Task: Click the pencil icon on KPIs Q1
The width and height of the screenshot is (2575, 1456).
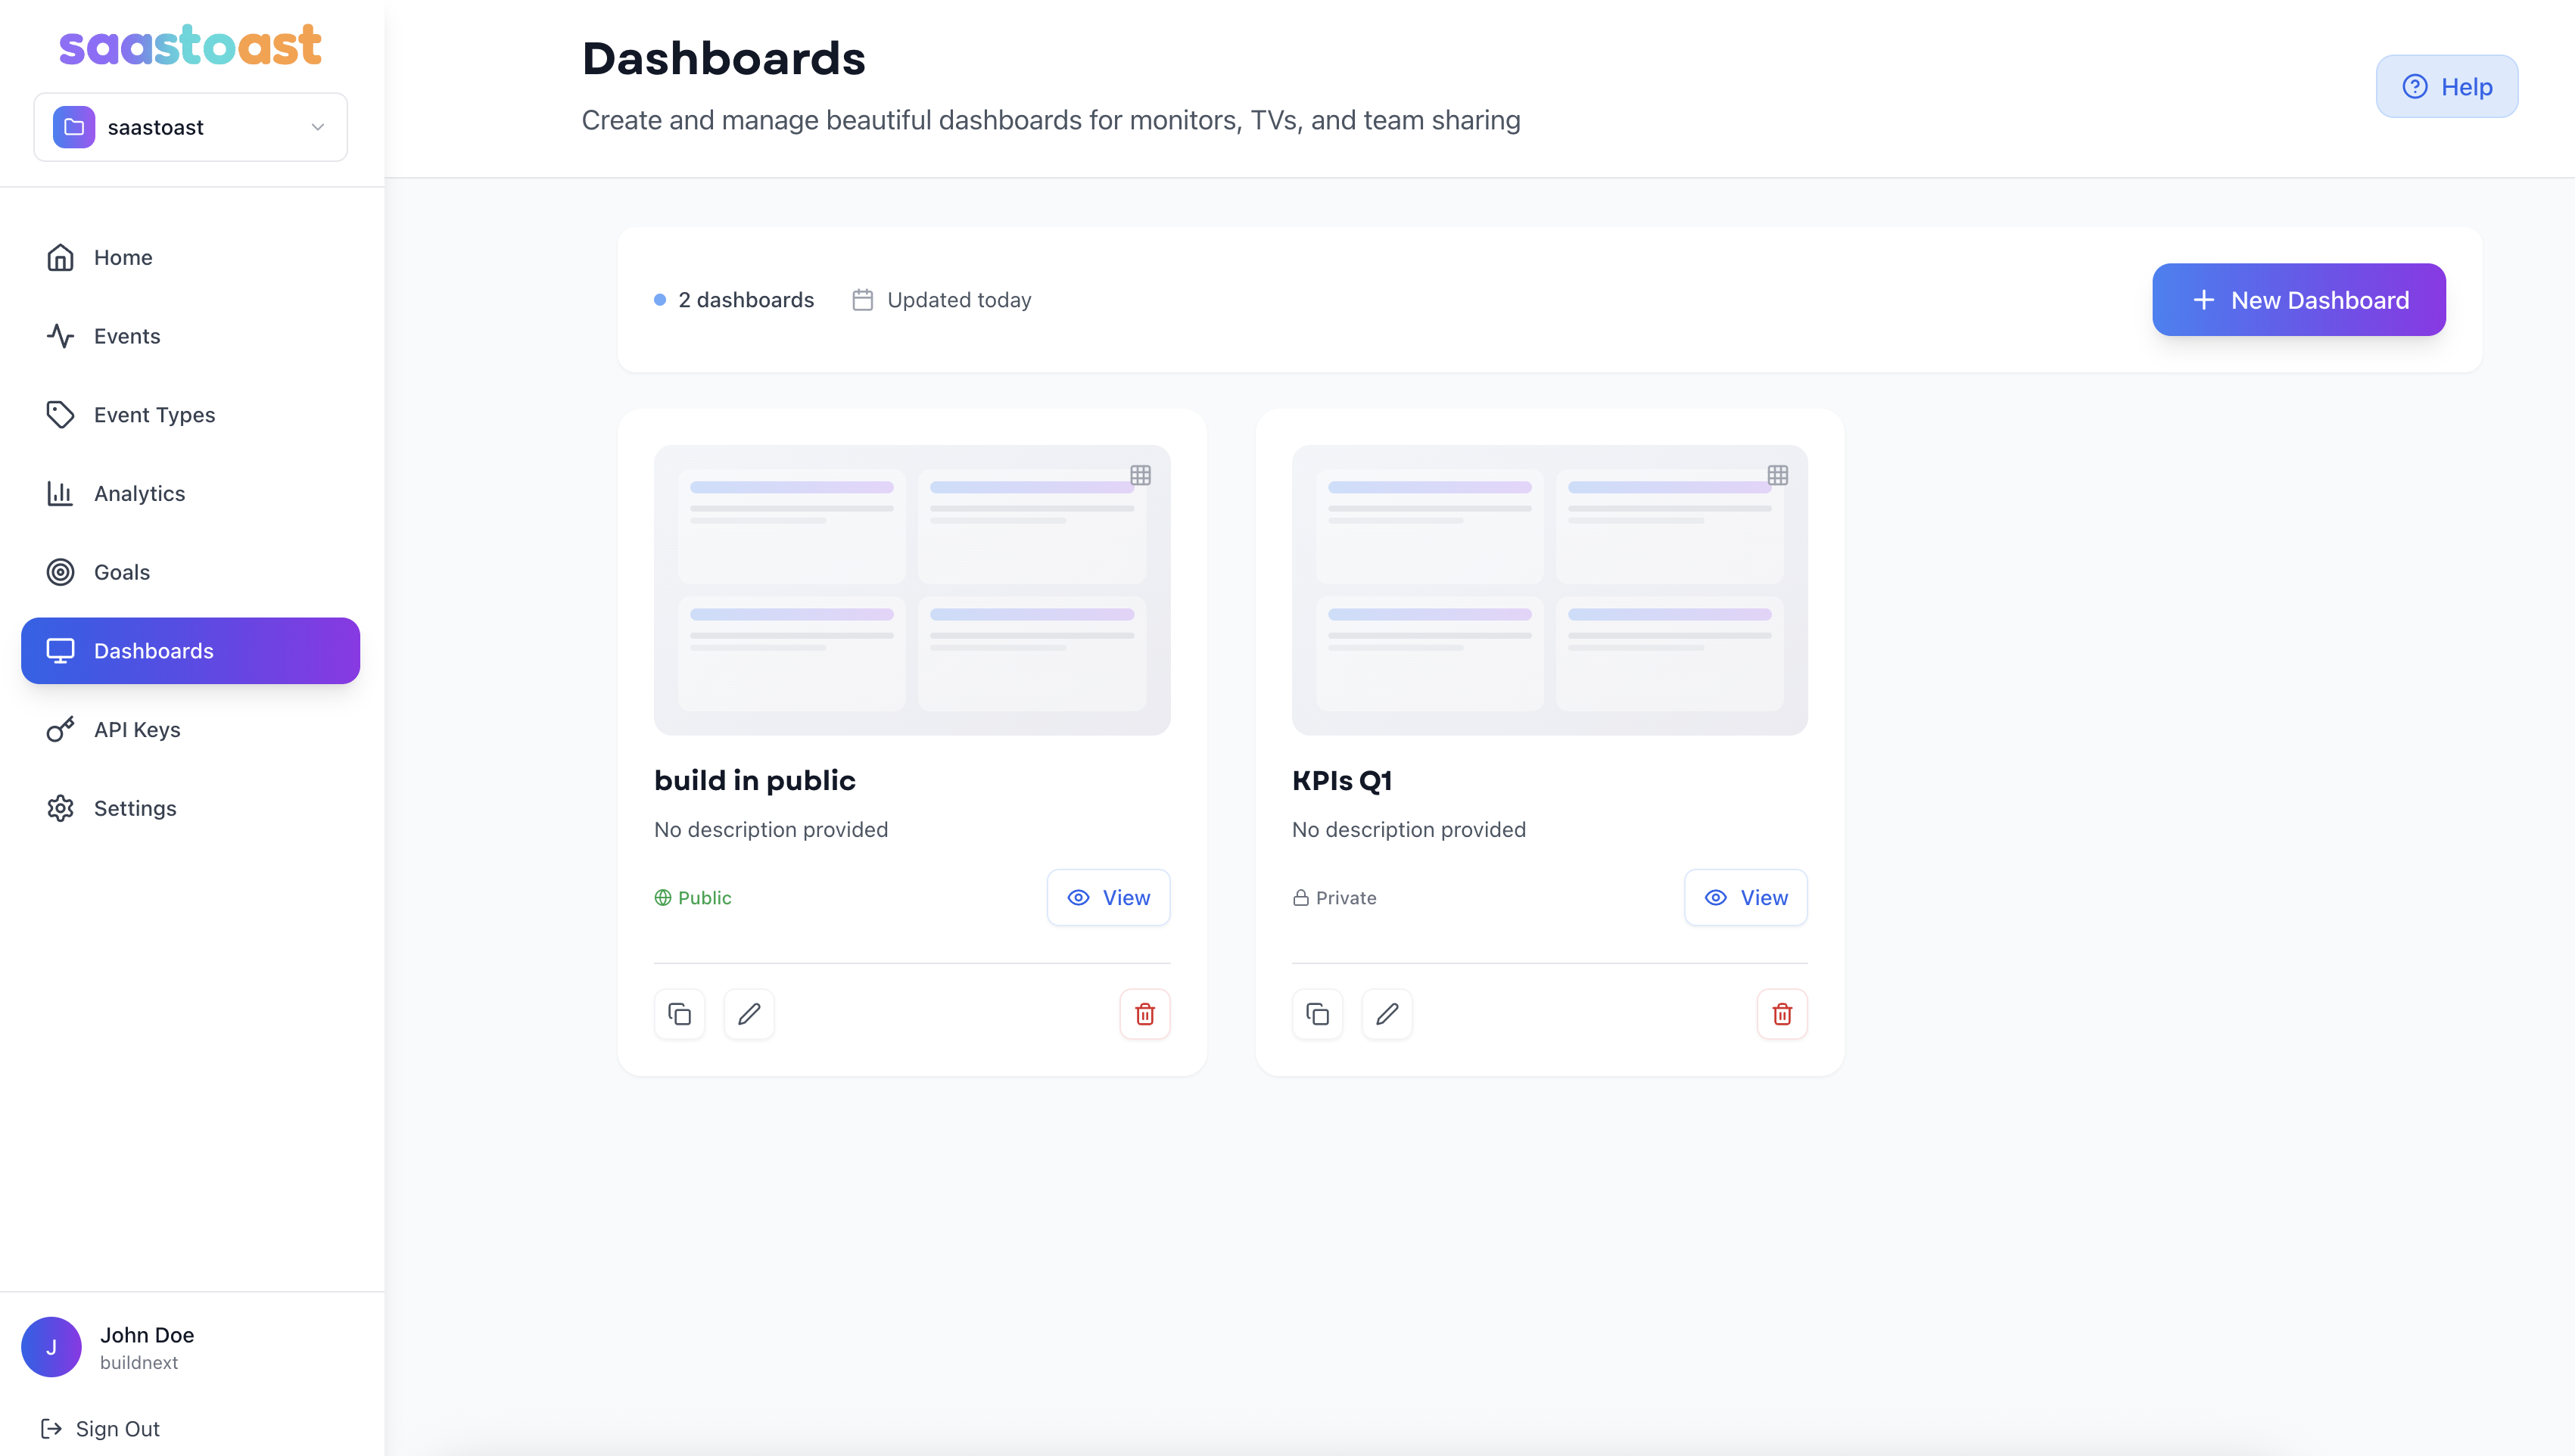Action: point(1386,1014)
